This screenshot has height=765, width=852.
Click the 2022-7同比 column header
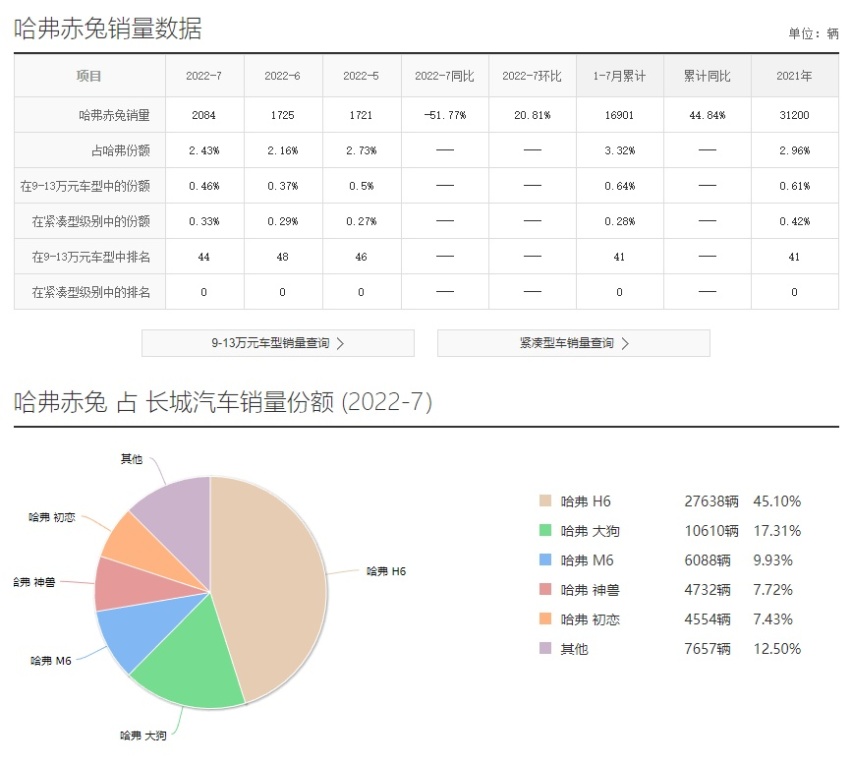(445, 76)
